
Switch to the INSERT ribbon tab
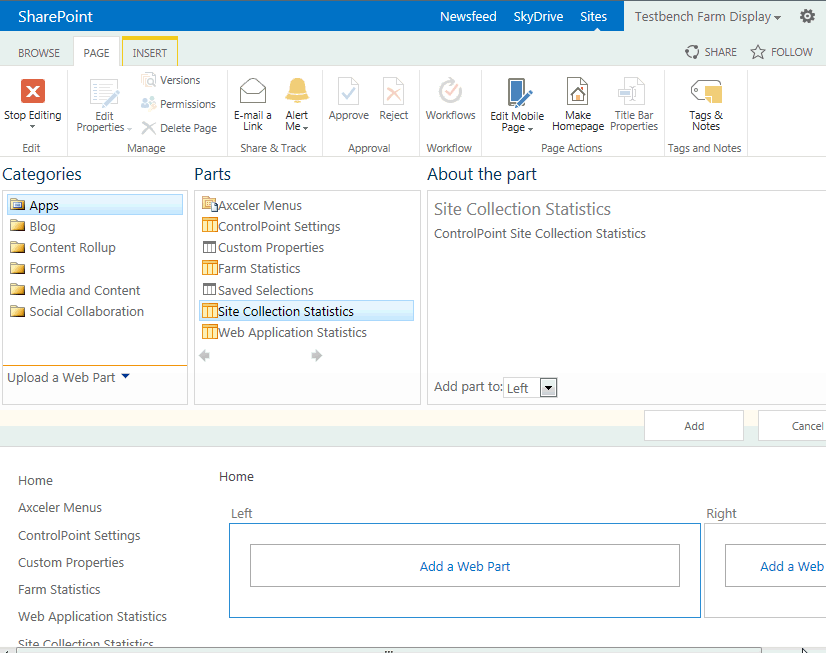(x=150, y=53)
